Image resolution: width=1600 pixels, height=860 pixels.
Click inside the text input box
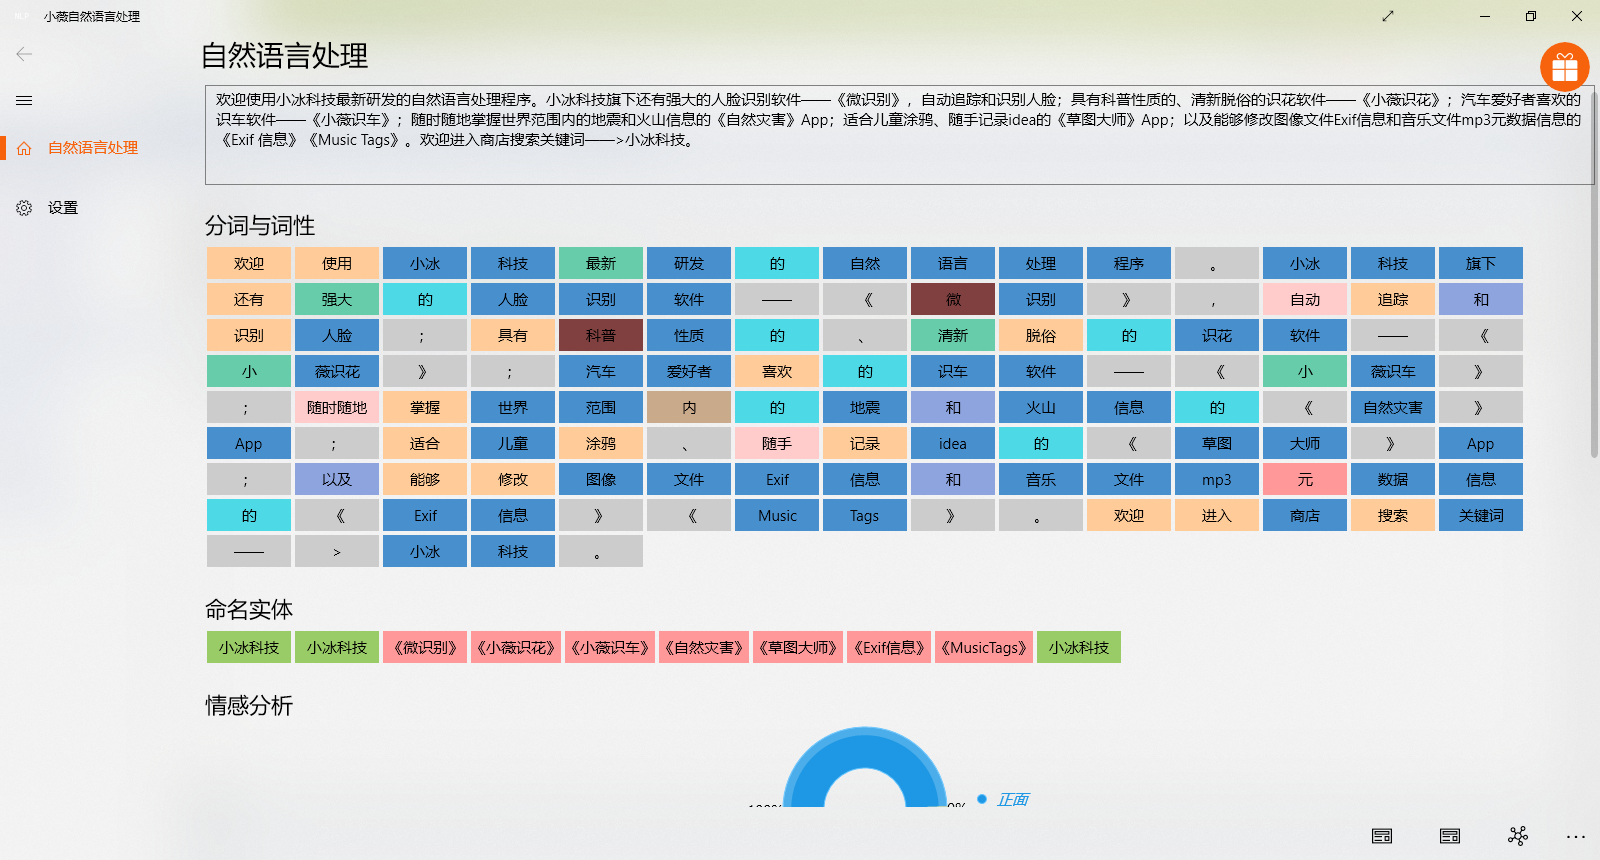click(899, 135)
